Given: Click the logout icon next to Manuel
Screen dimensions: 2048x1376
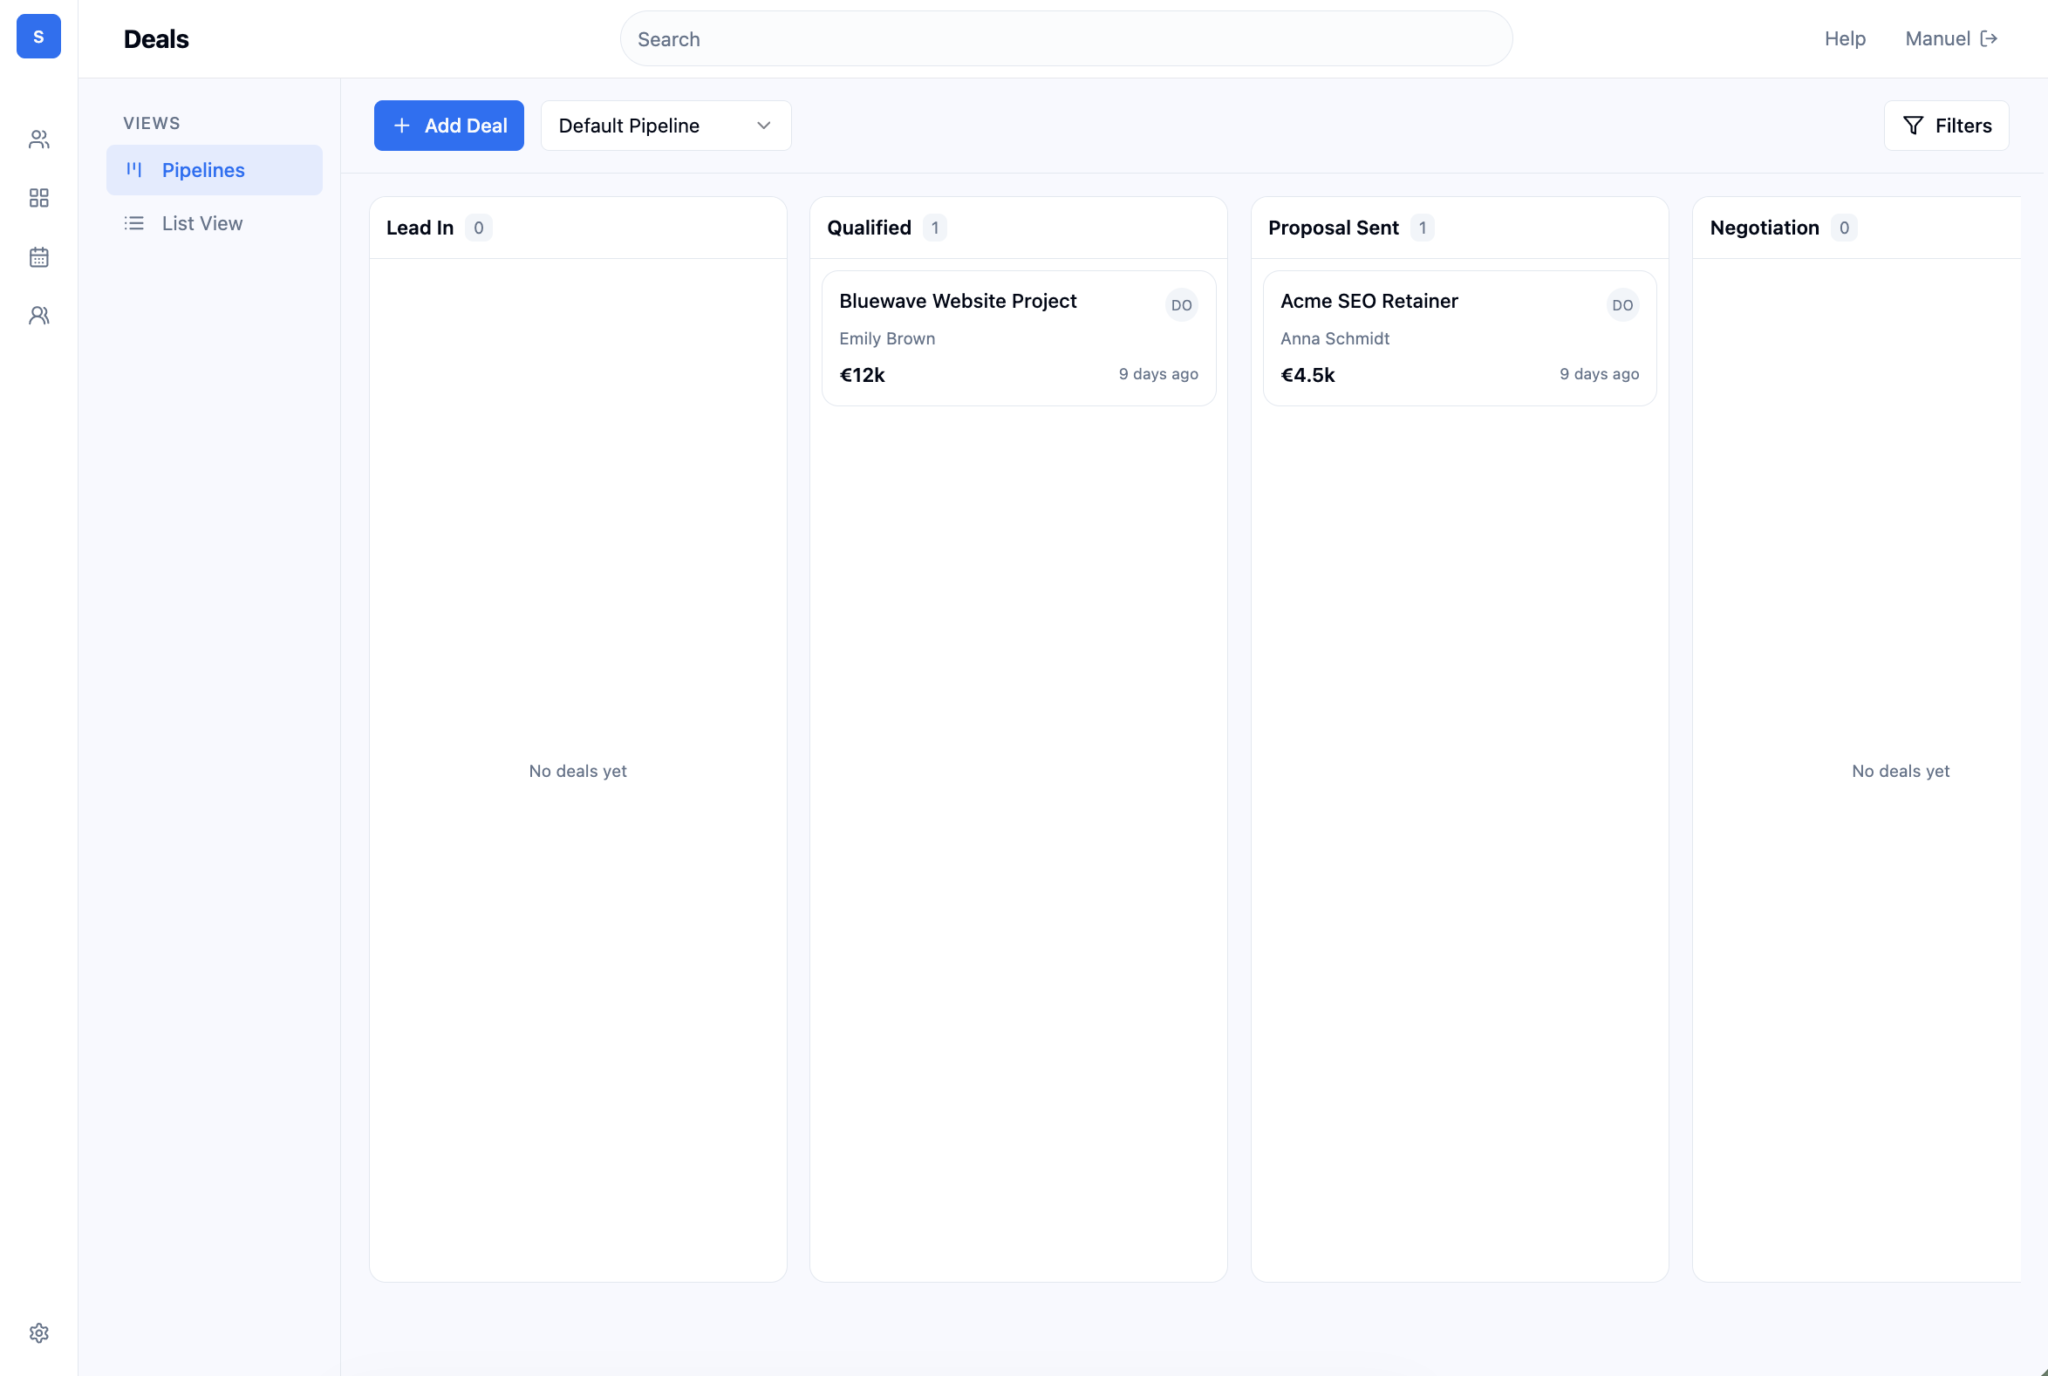Looking at the screenshot, I should 1989,39.
